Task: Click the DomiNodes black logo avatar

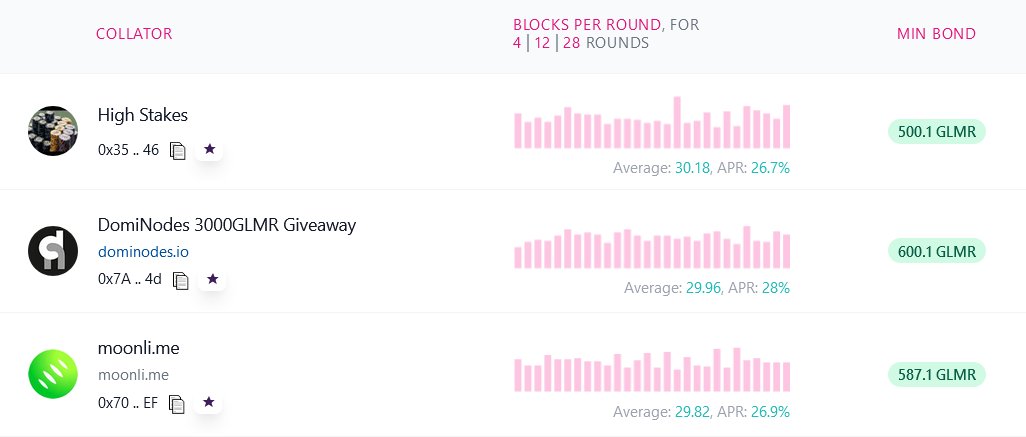Action: click(53, 251)
